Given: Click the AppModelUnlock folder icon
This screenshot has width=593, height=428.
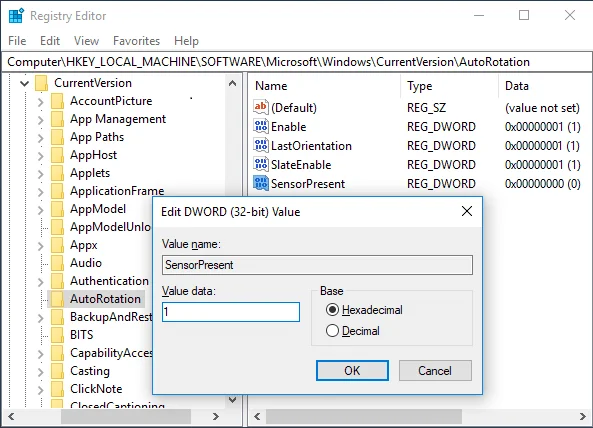Looking at the screenshot, I should pos(57,227).
